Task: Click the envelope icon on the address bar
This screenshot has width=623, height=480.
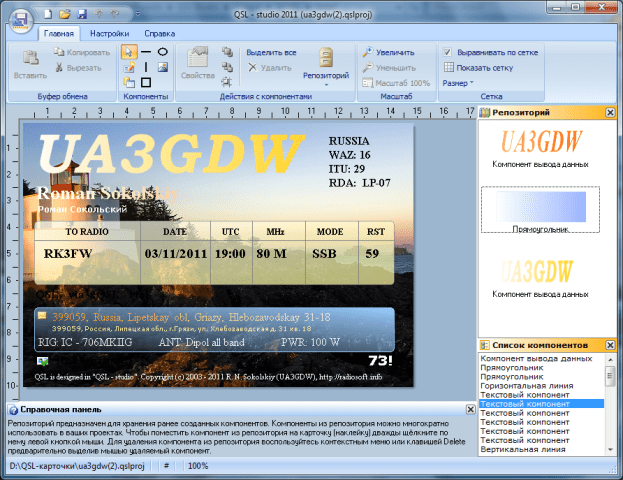Action: (42, 316)
